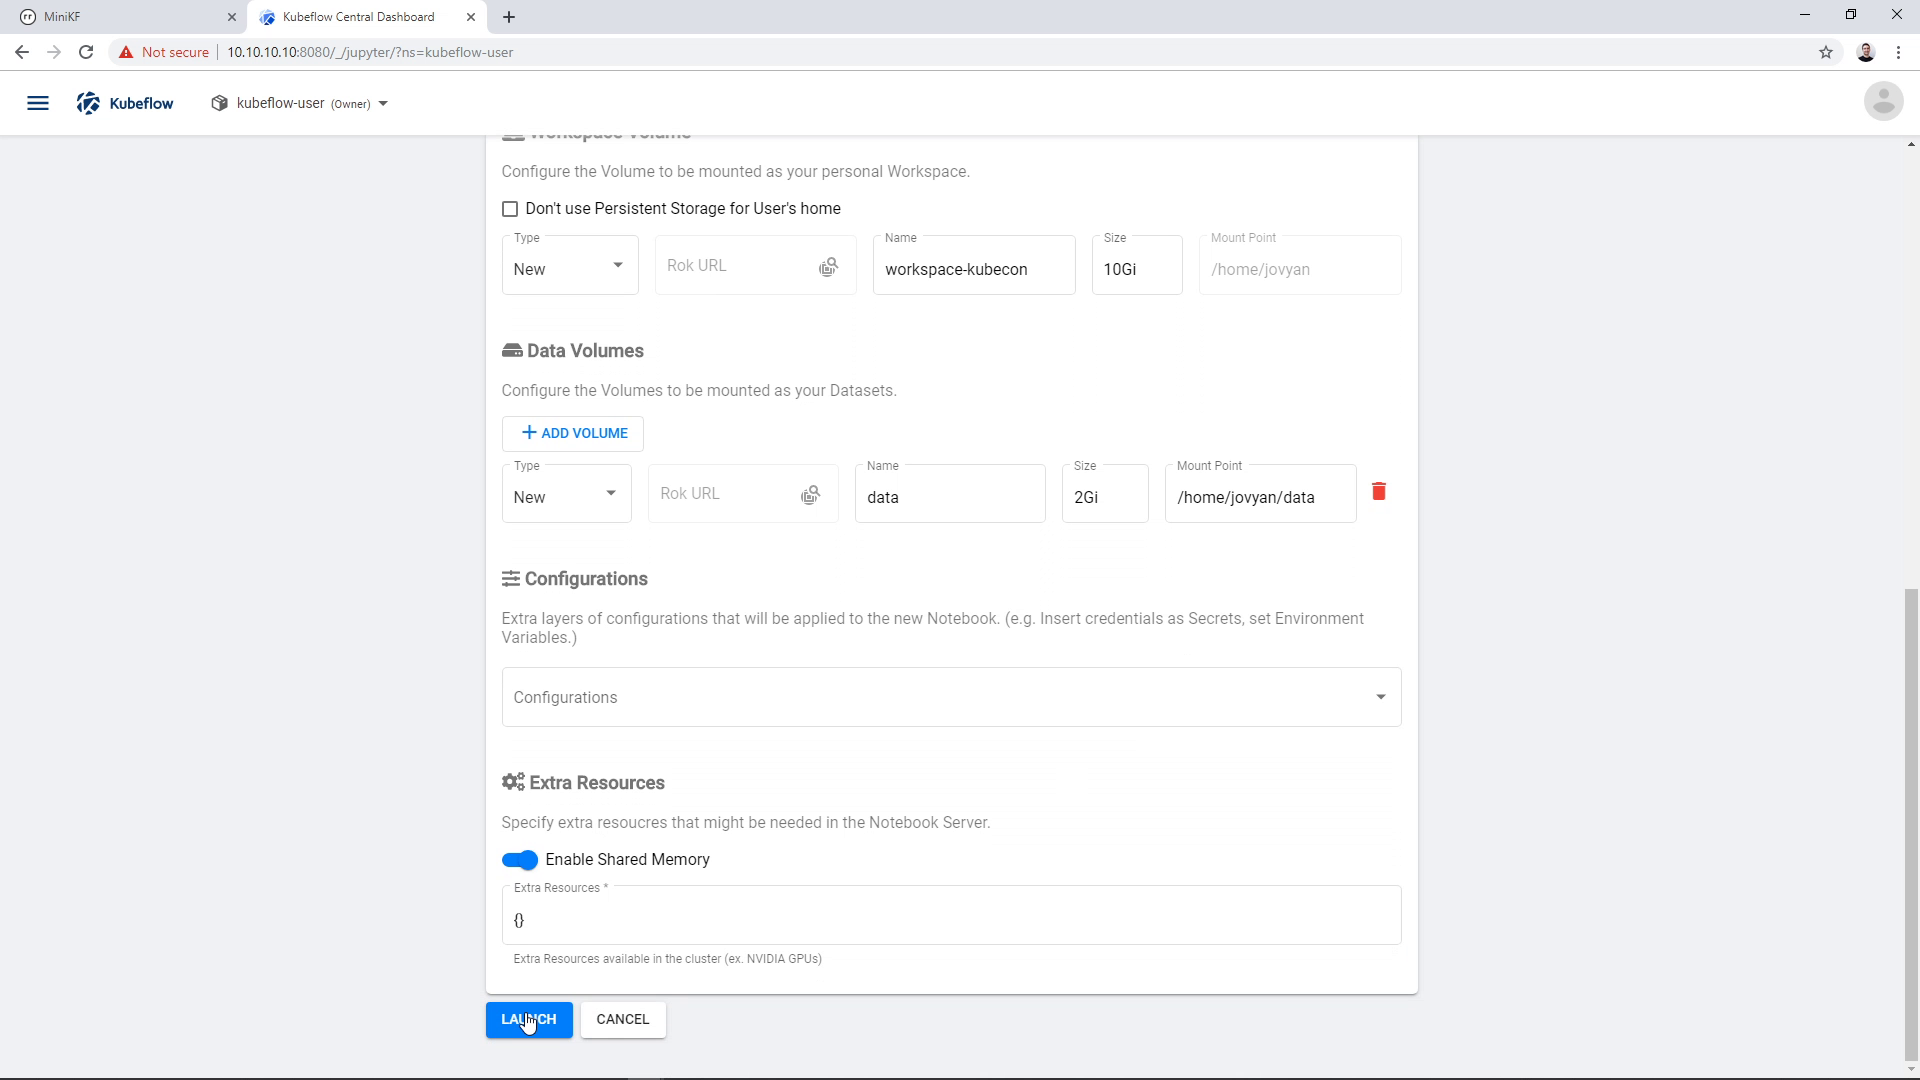Click the workspace Size field showing 10Gi

pyautogui.click(x=1137, y=265)
